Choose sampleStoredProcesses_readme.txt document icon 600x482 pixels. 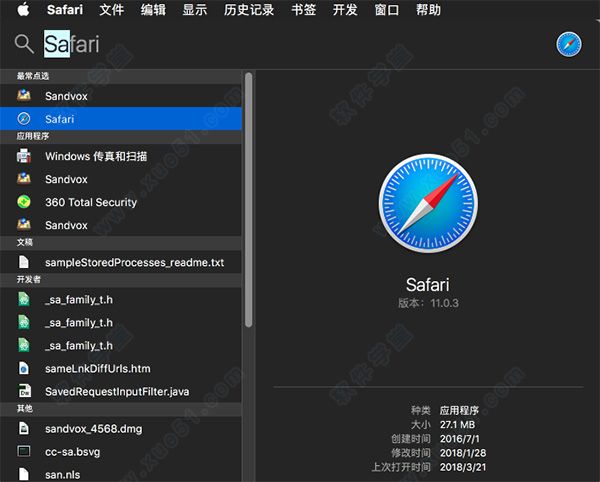24,262
